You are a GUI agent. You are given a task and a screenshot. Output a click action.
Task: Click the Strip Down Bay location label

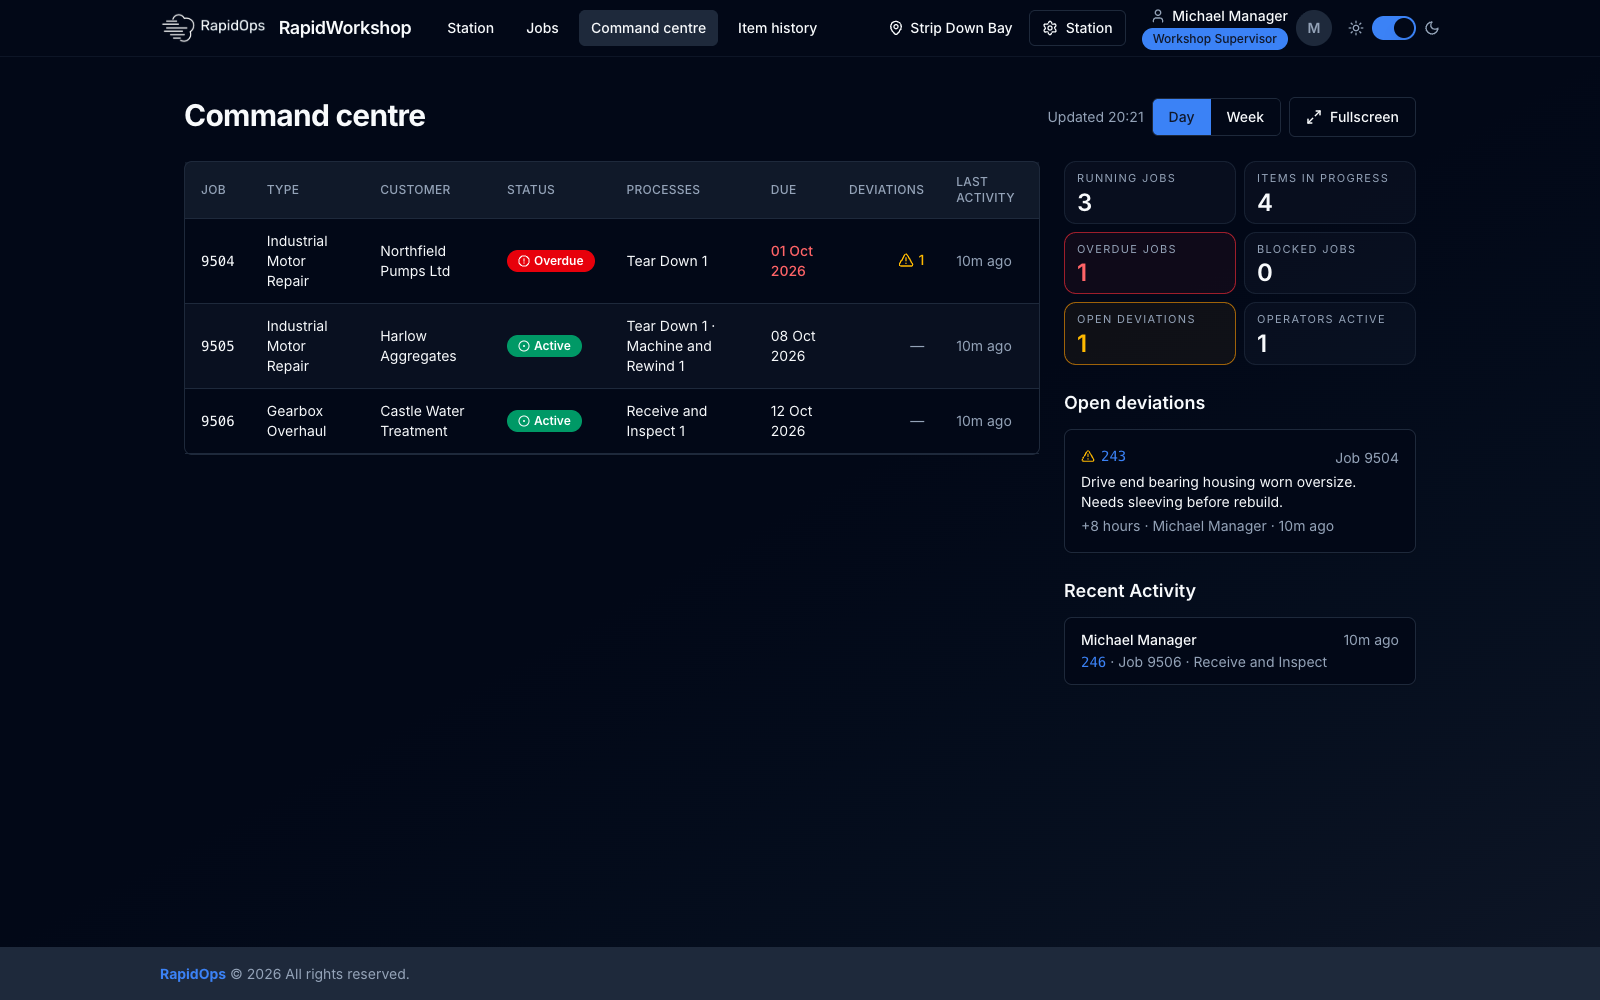coord(961,28)
